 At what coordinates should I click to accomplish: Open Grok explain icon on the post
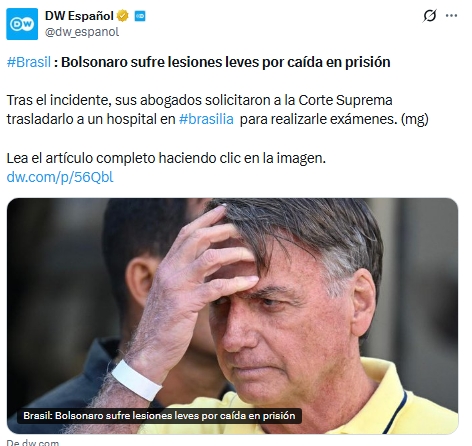430,15
